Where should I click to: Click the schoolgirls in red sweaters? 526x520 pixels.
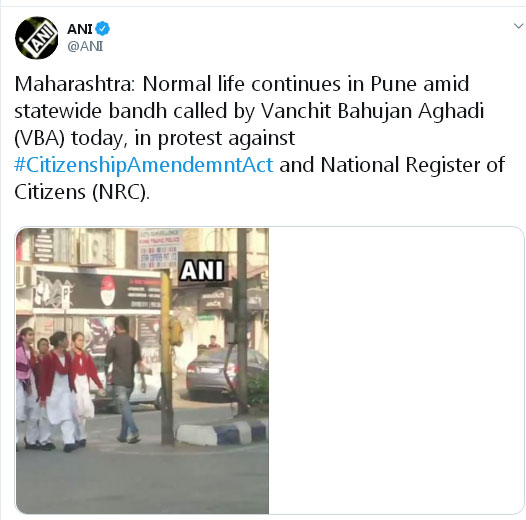coord(59,387)
